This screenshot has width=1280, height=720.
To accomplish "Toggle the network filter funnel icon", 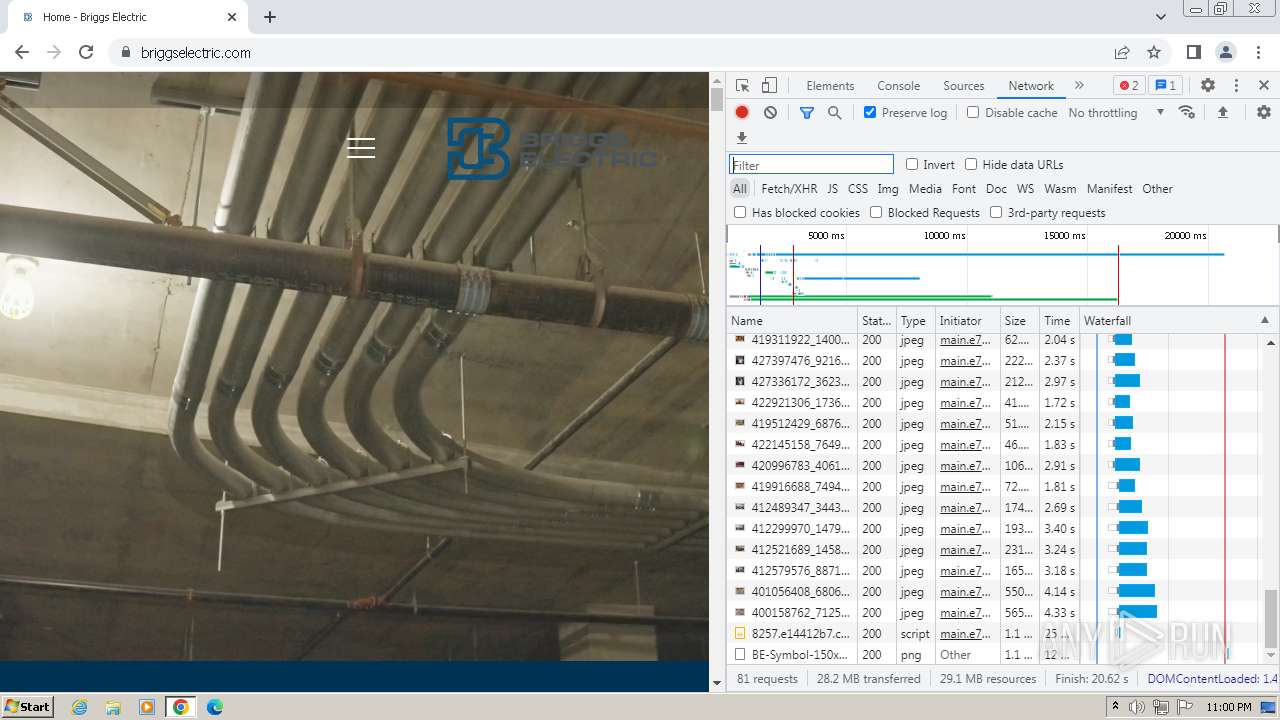I will pos(807,113).
